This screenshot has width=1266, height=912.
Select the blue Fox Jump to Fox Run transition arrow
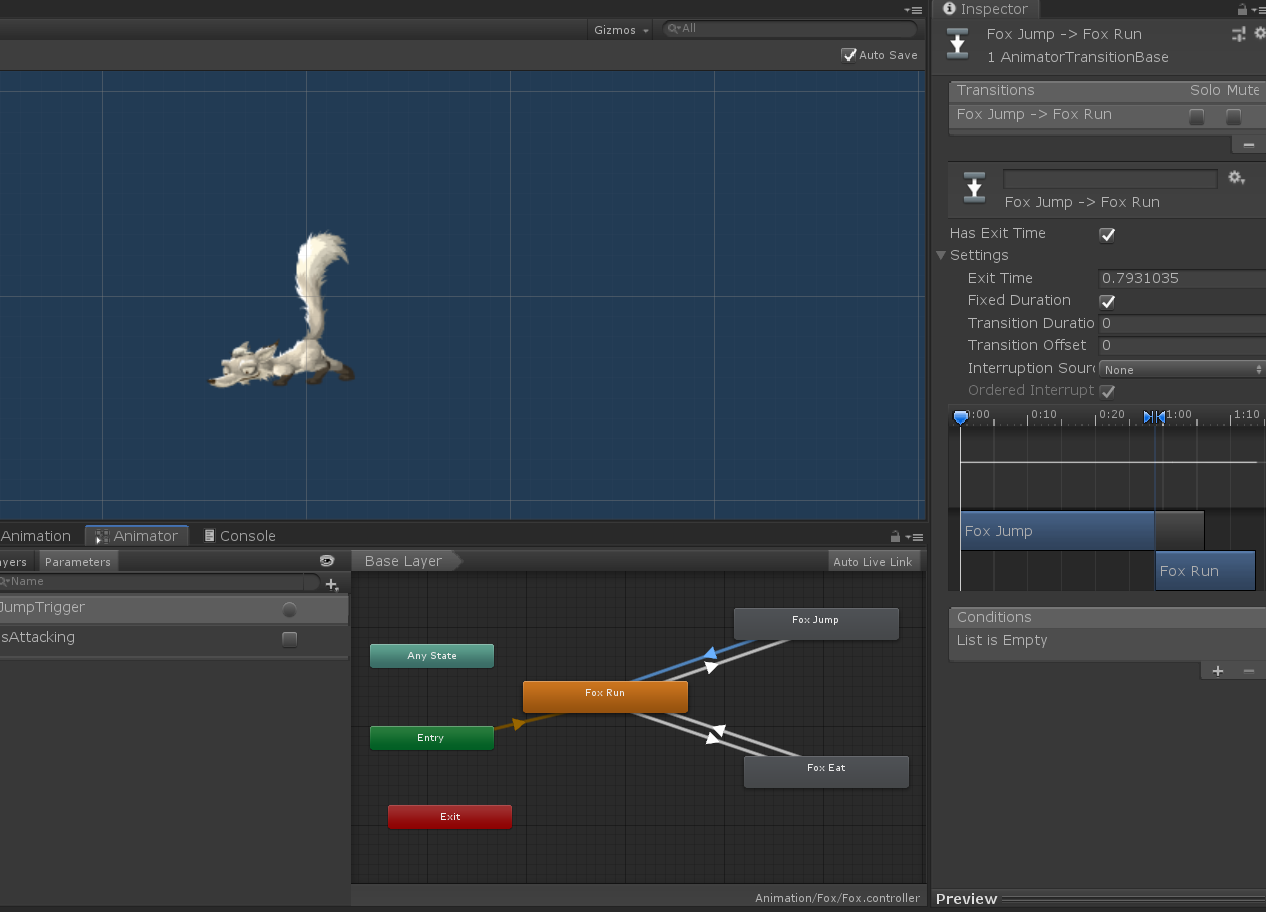pyautogui.click(x=709, y=653)
